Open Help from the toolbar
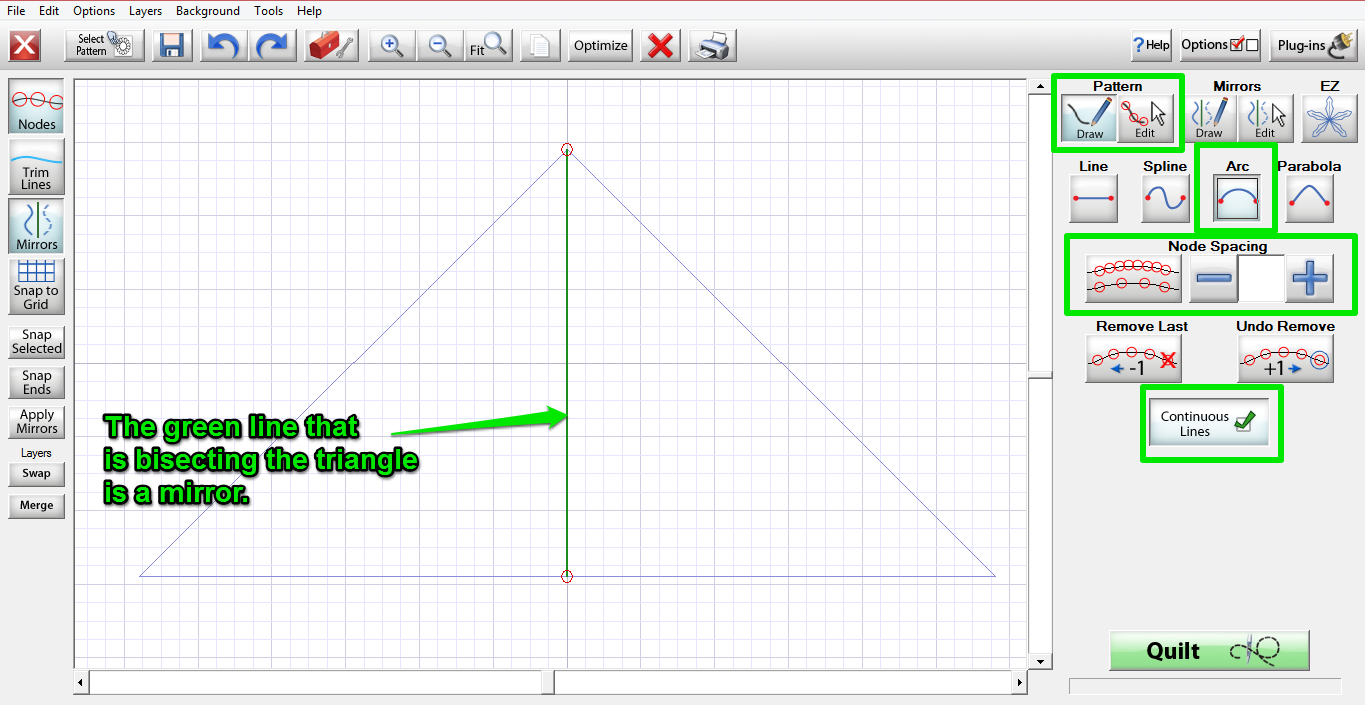Screen dimensions: 1365x705 [x=1151, y=45]
